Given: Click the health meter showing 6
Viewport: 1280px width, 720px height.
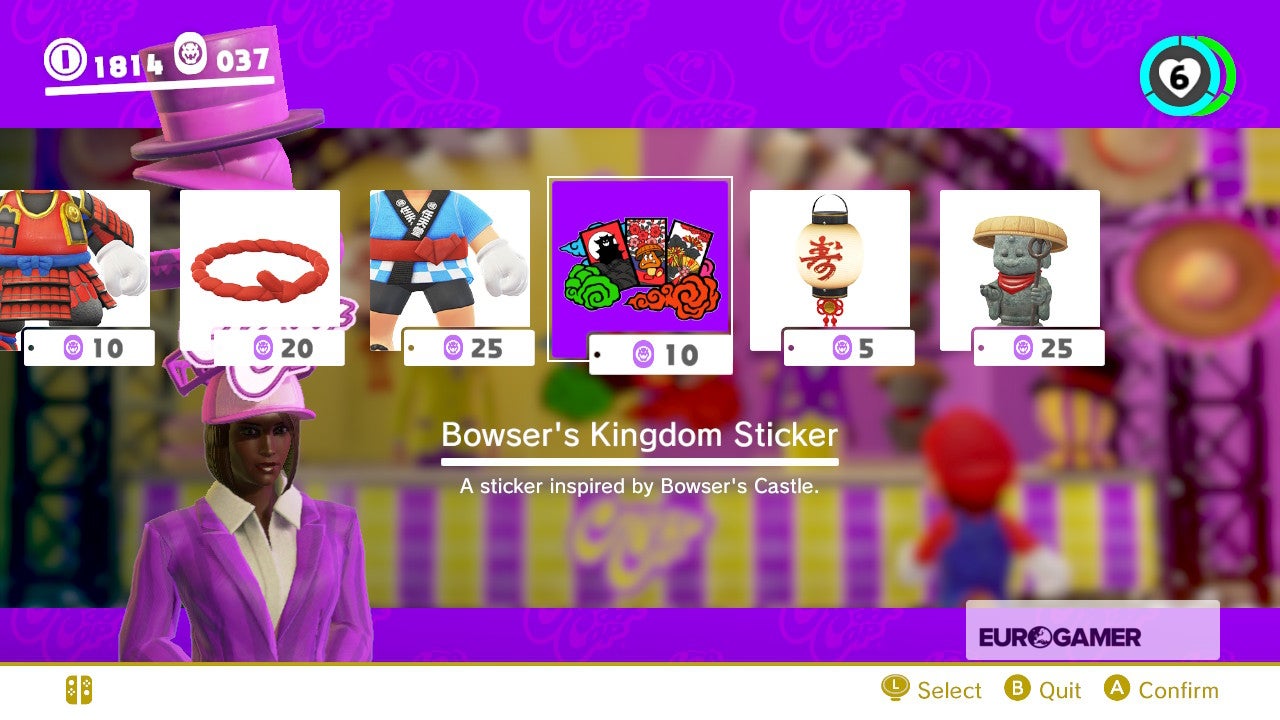Looking at the screenshot, I should coord(1187,76).
